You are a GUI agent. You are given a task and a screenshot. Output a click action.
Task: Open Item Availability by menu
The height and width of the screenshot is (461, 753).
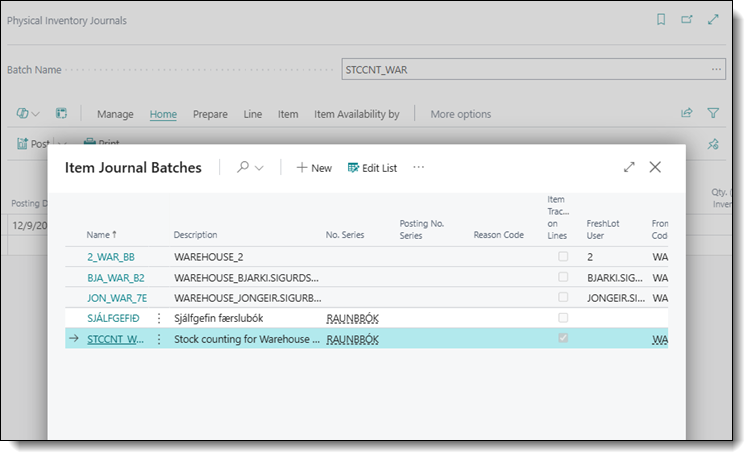357,114
